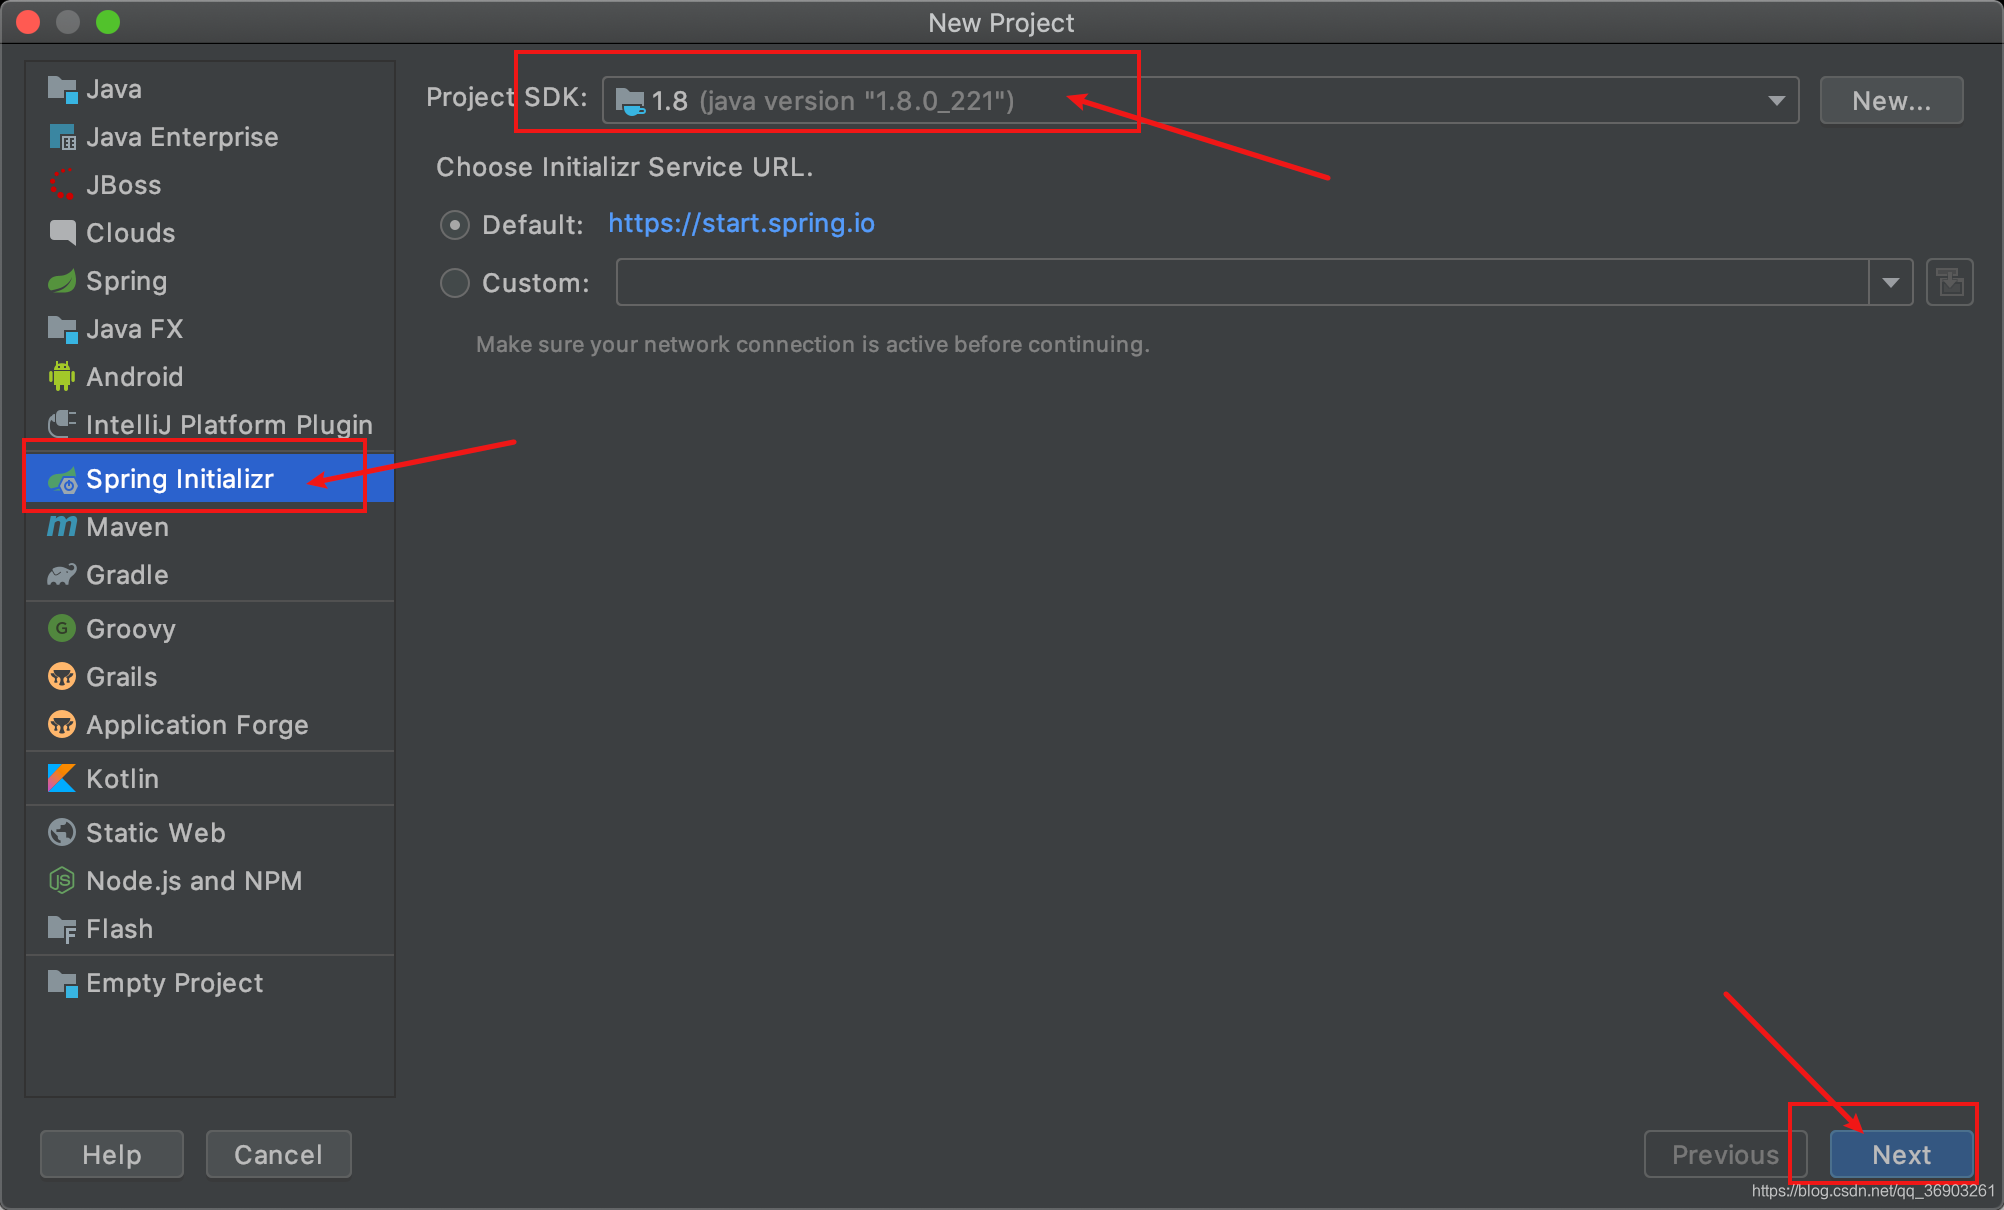
Task: Click the SDK folder icon in Project SDK field
Action: 630,101
